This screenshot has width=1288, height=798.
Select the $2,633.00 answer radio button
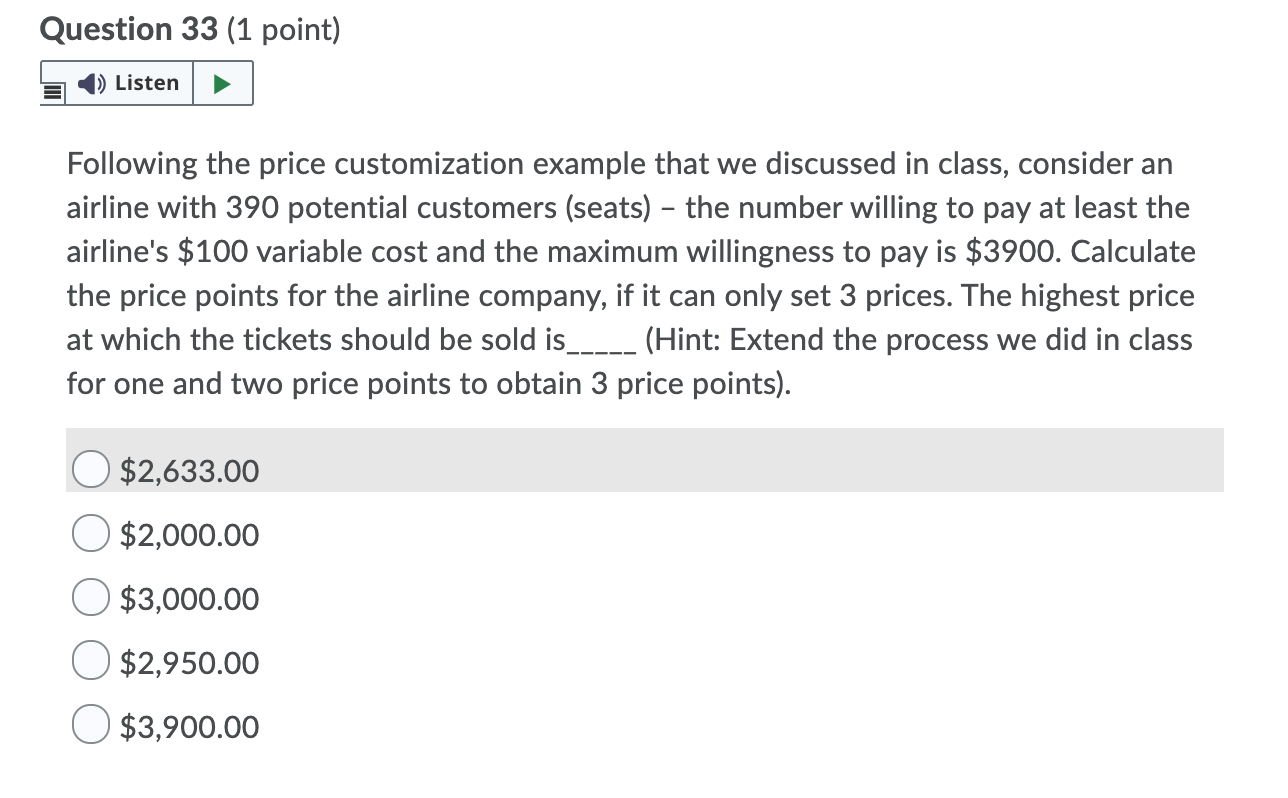[90, 468]
